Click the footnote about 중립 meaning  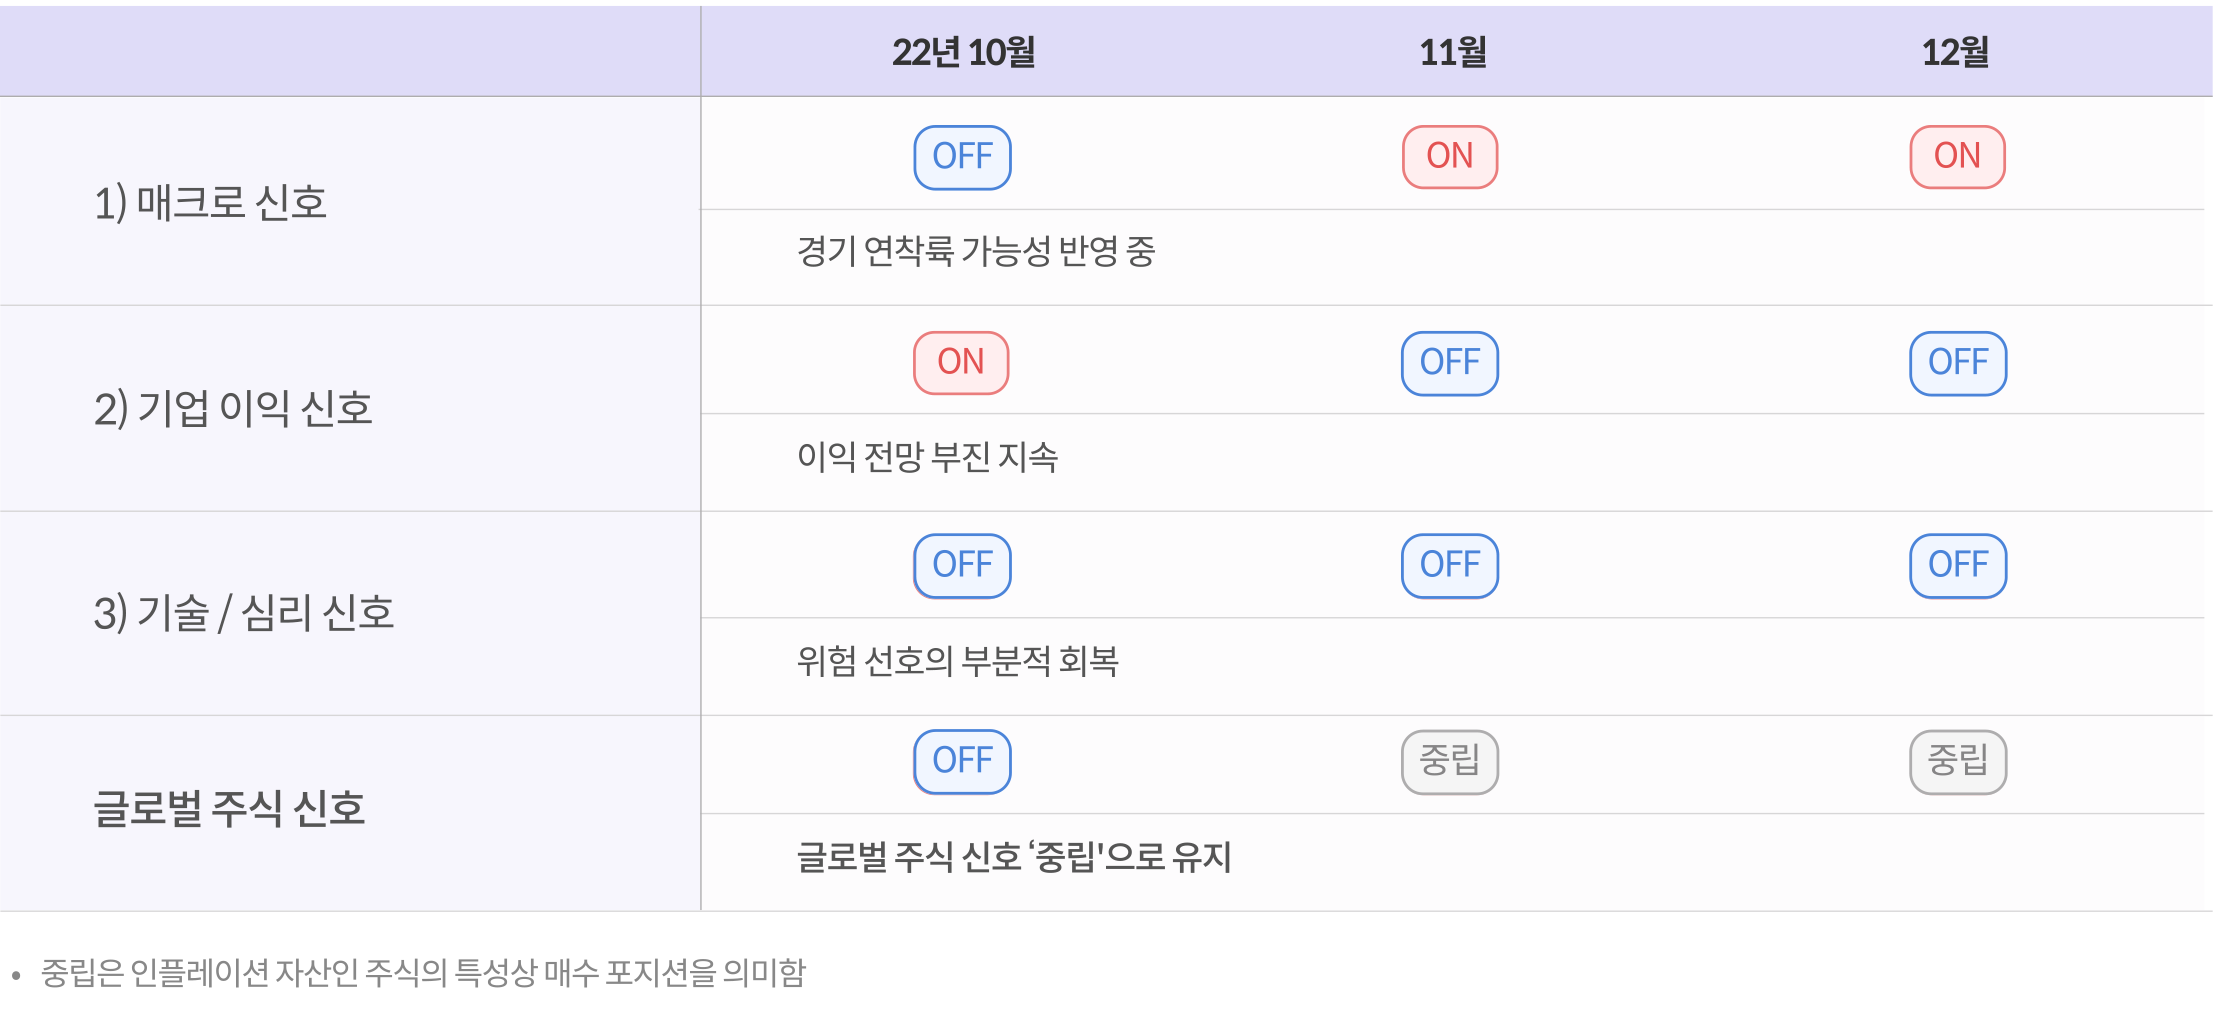pyautogui.click(x=423, y=973)
